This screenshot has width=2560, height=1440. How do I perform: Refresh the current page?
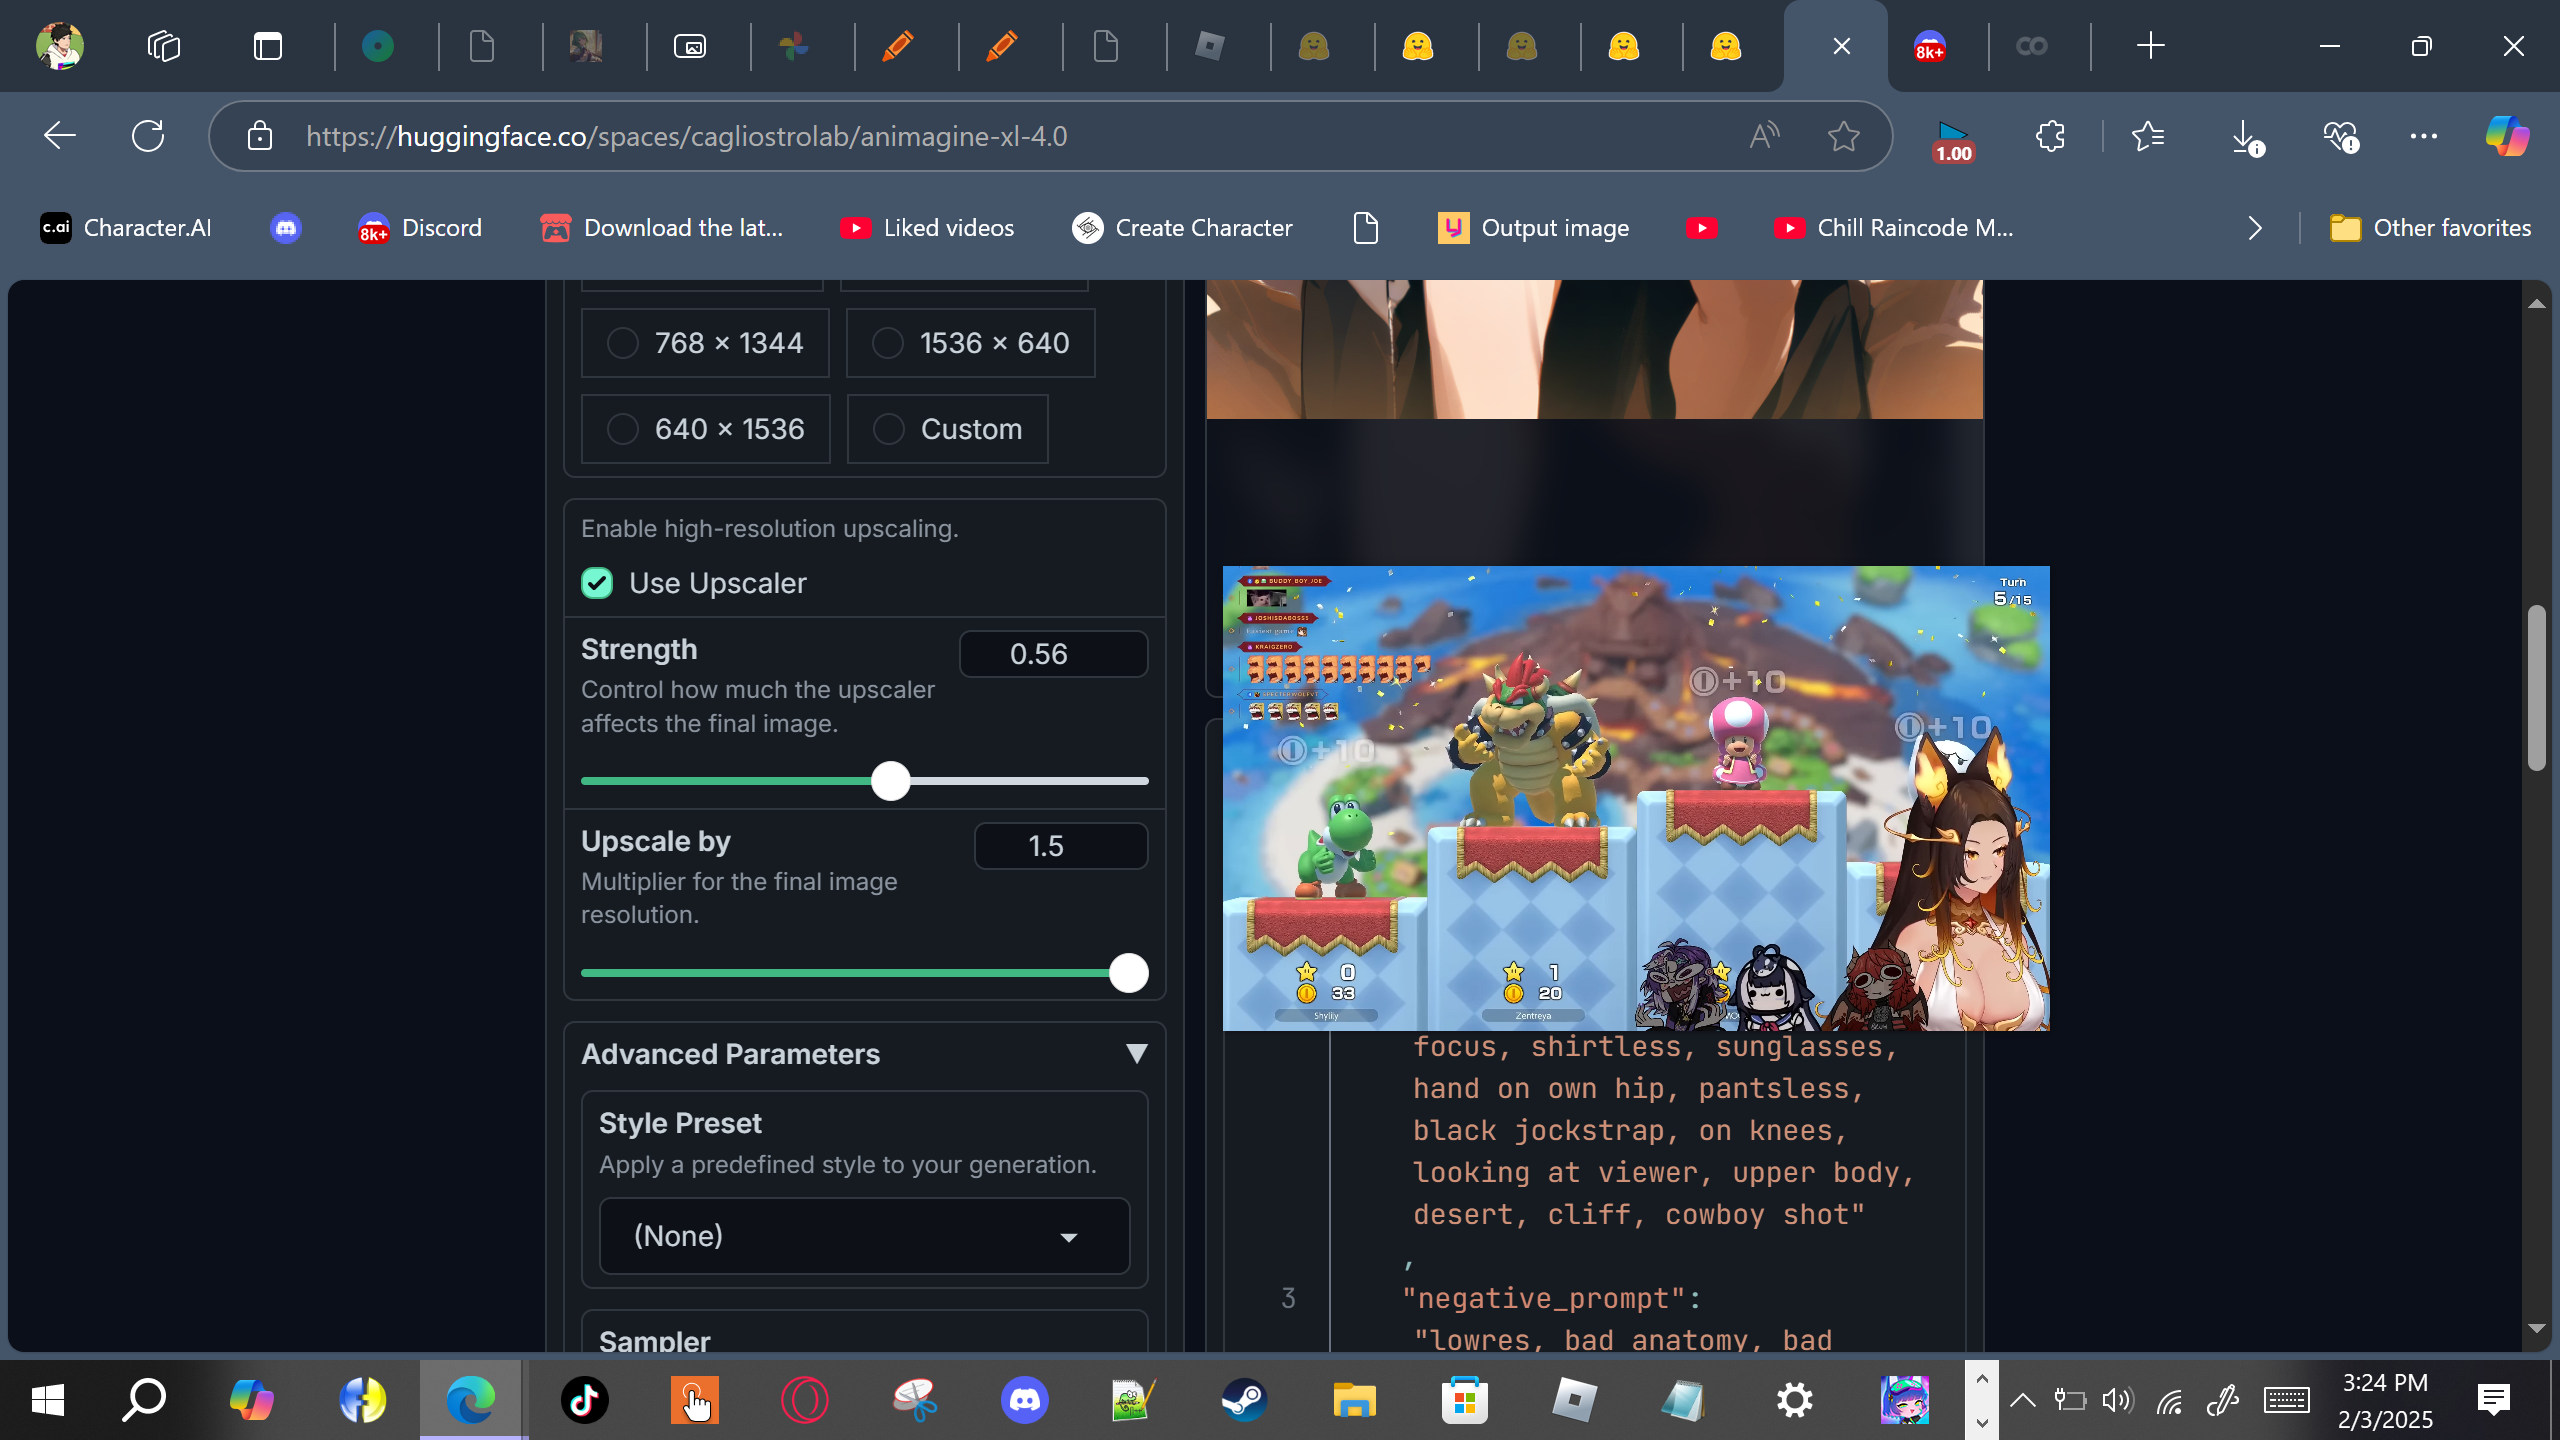point(148,136)
